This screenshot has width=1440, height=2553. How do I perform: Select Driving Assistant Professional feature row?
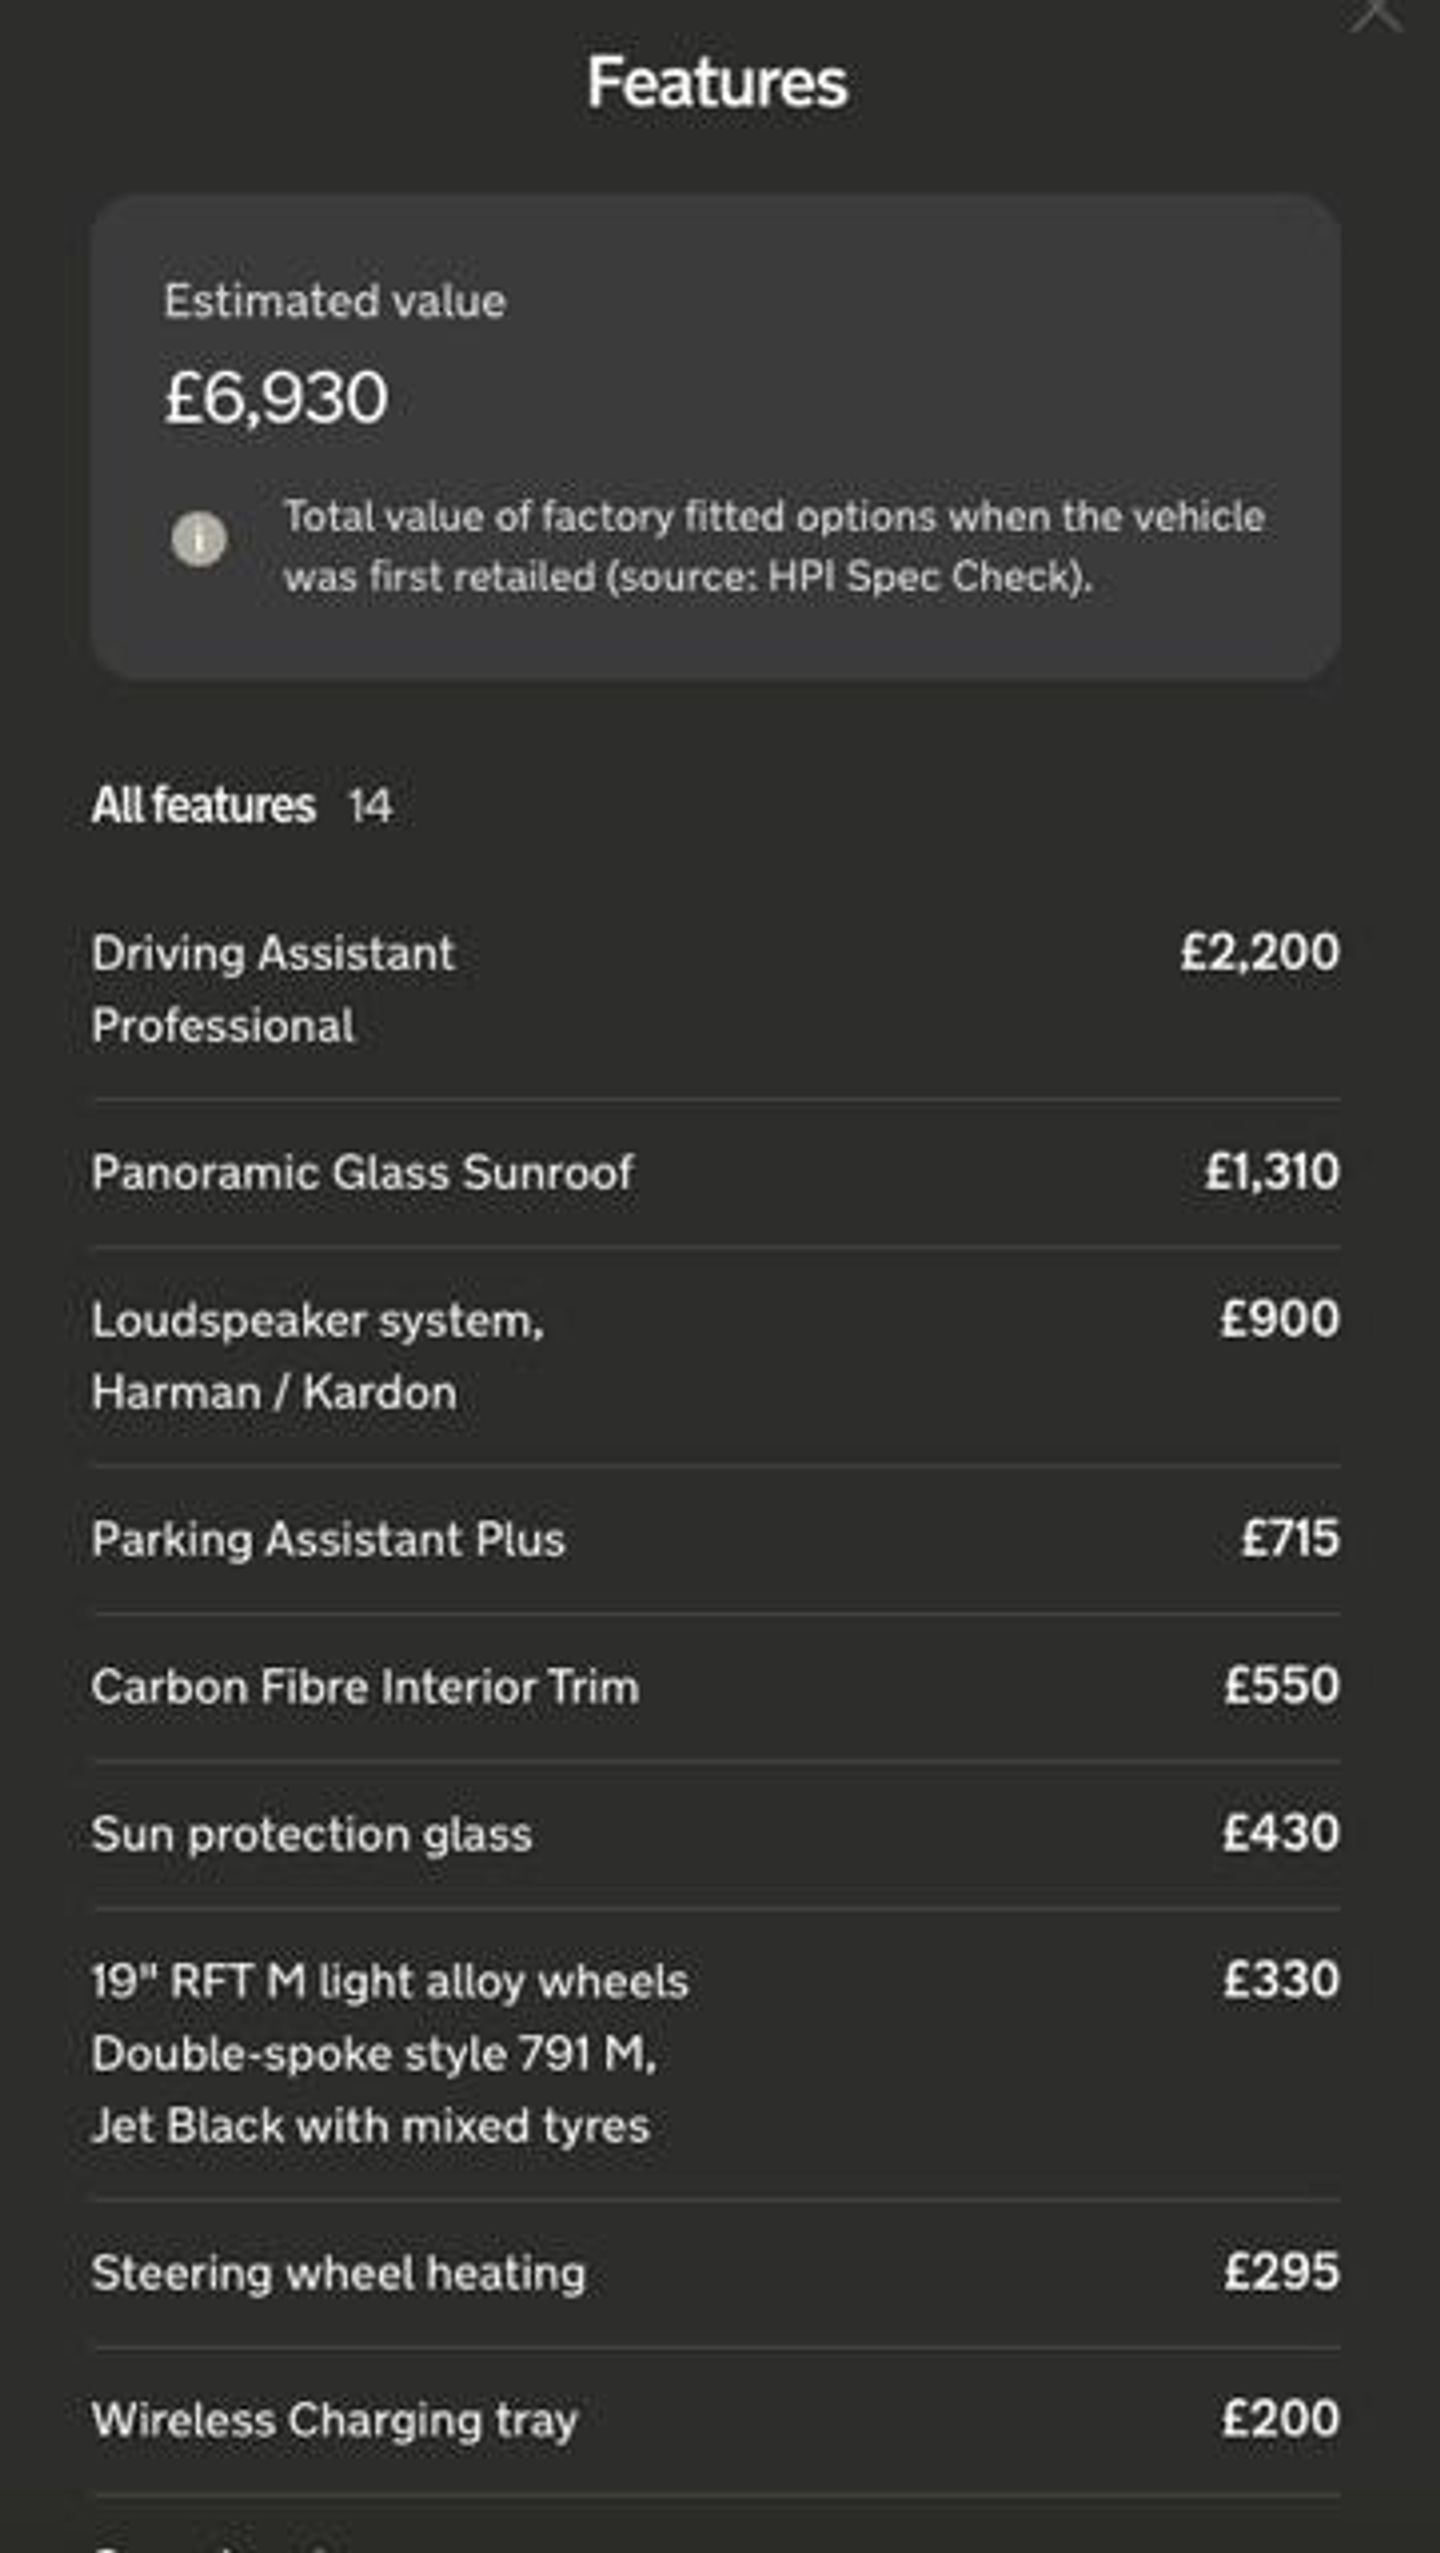tap(273, 989)
